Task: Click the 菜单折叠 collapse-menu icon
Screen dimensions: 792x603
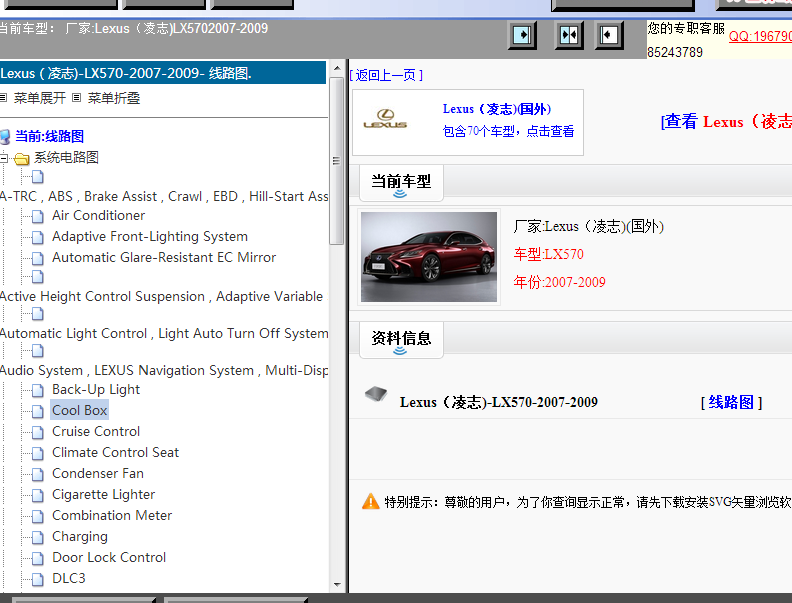Action: click(76, 97)
